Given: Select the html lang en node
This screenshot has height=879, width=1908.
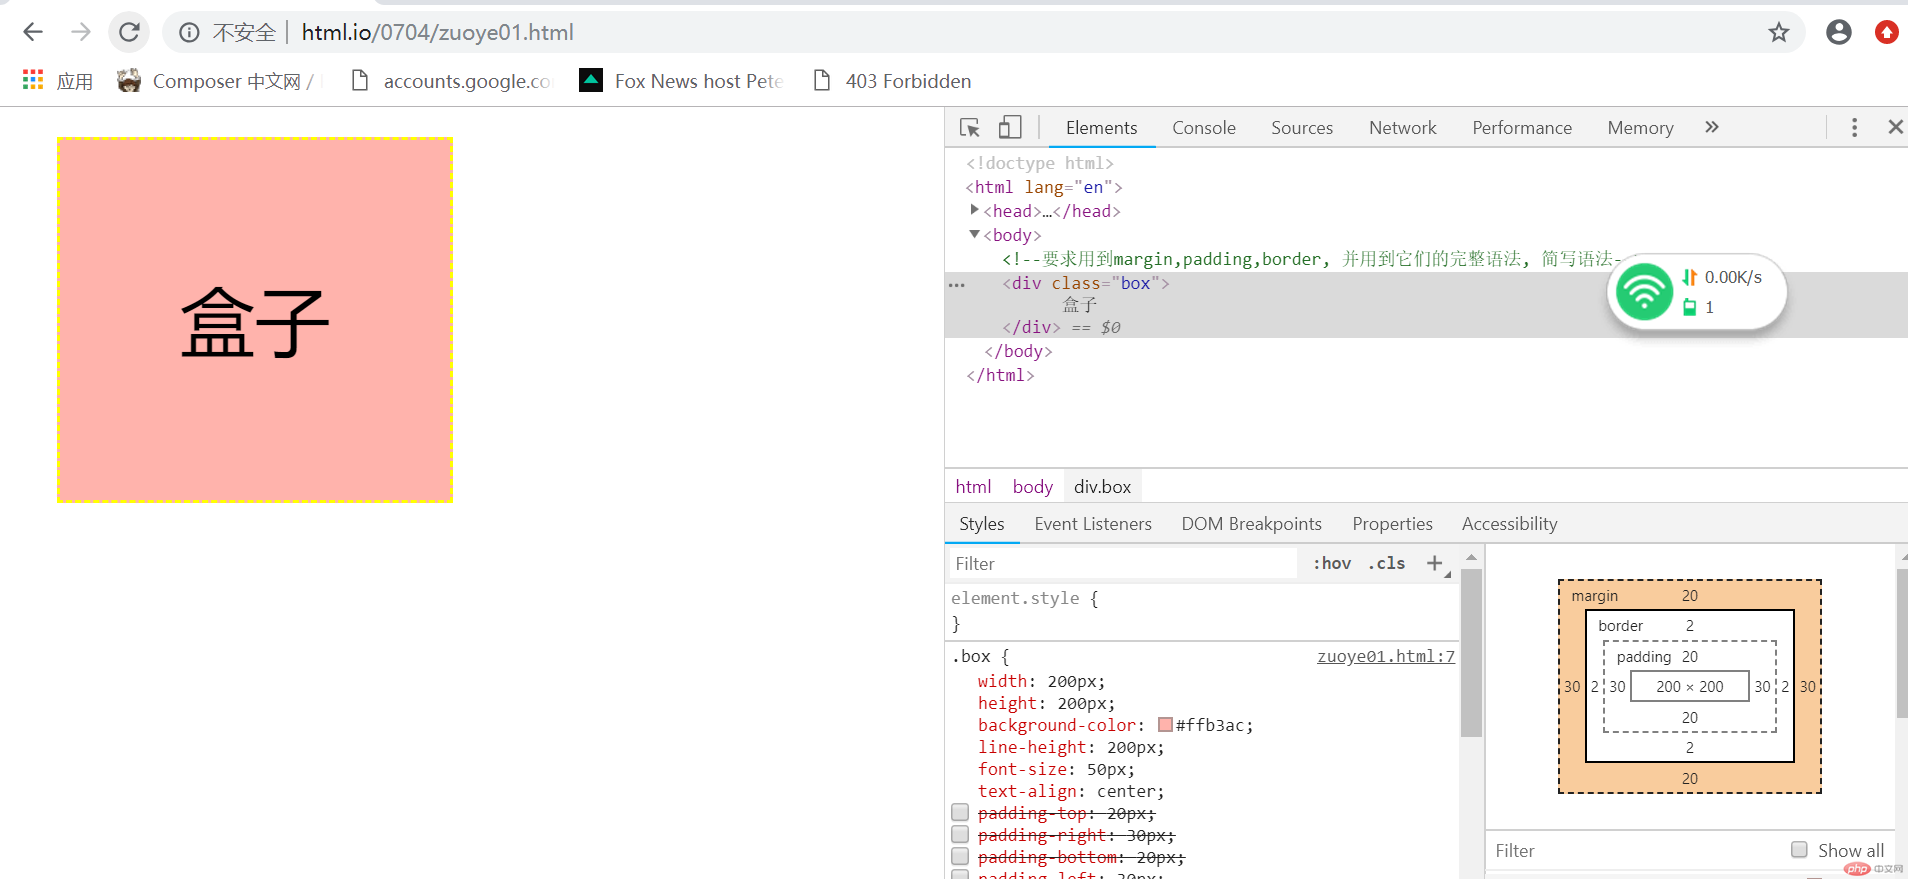Looking at the screenshot, I should (x=1044, y=187).
